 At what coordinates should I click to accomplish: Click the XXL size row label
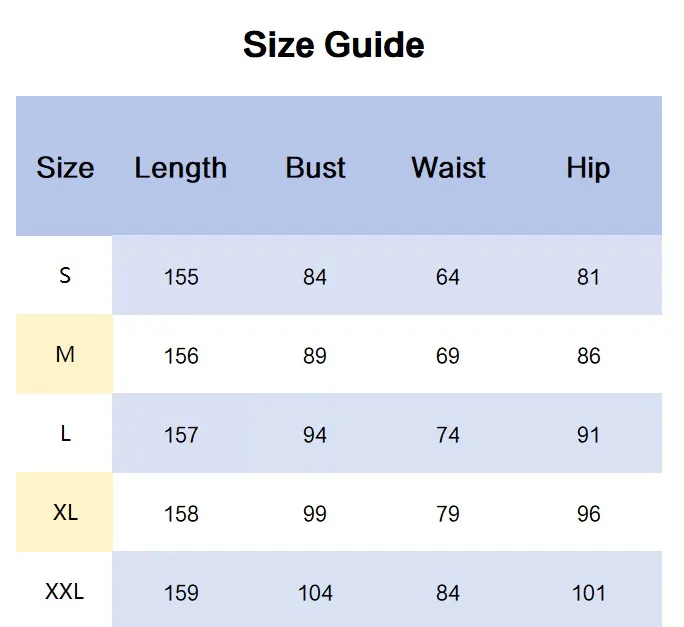pyautogui.click(x=65, y=592)
